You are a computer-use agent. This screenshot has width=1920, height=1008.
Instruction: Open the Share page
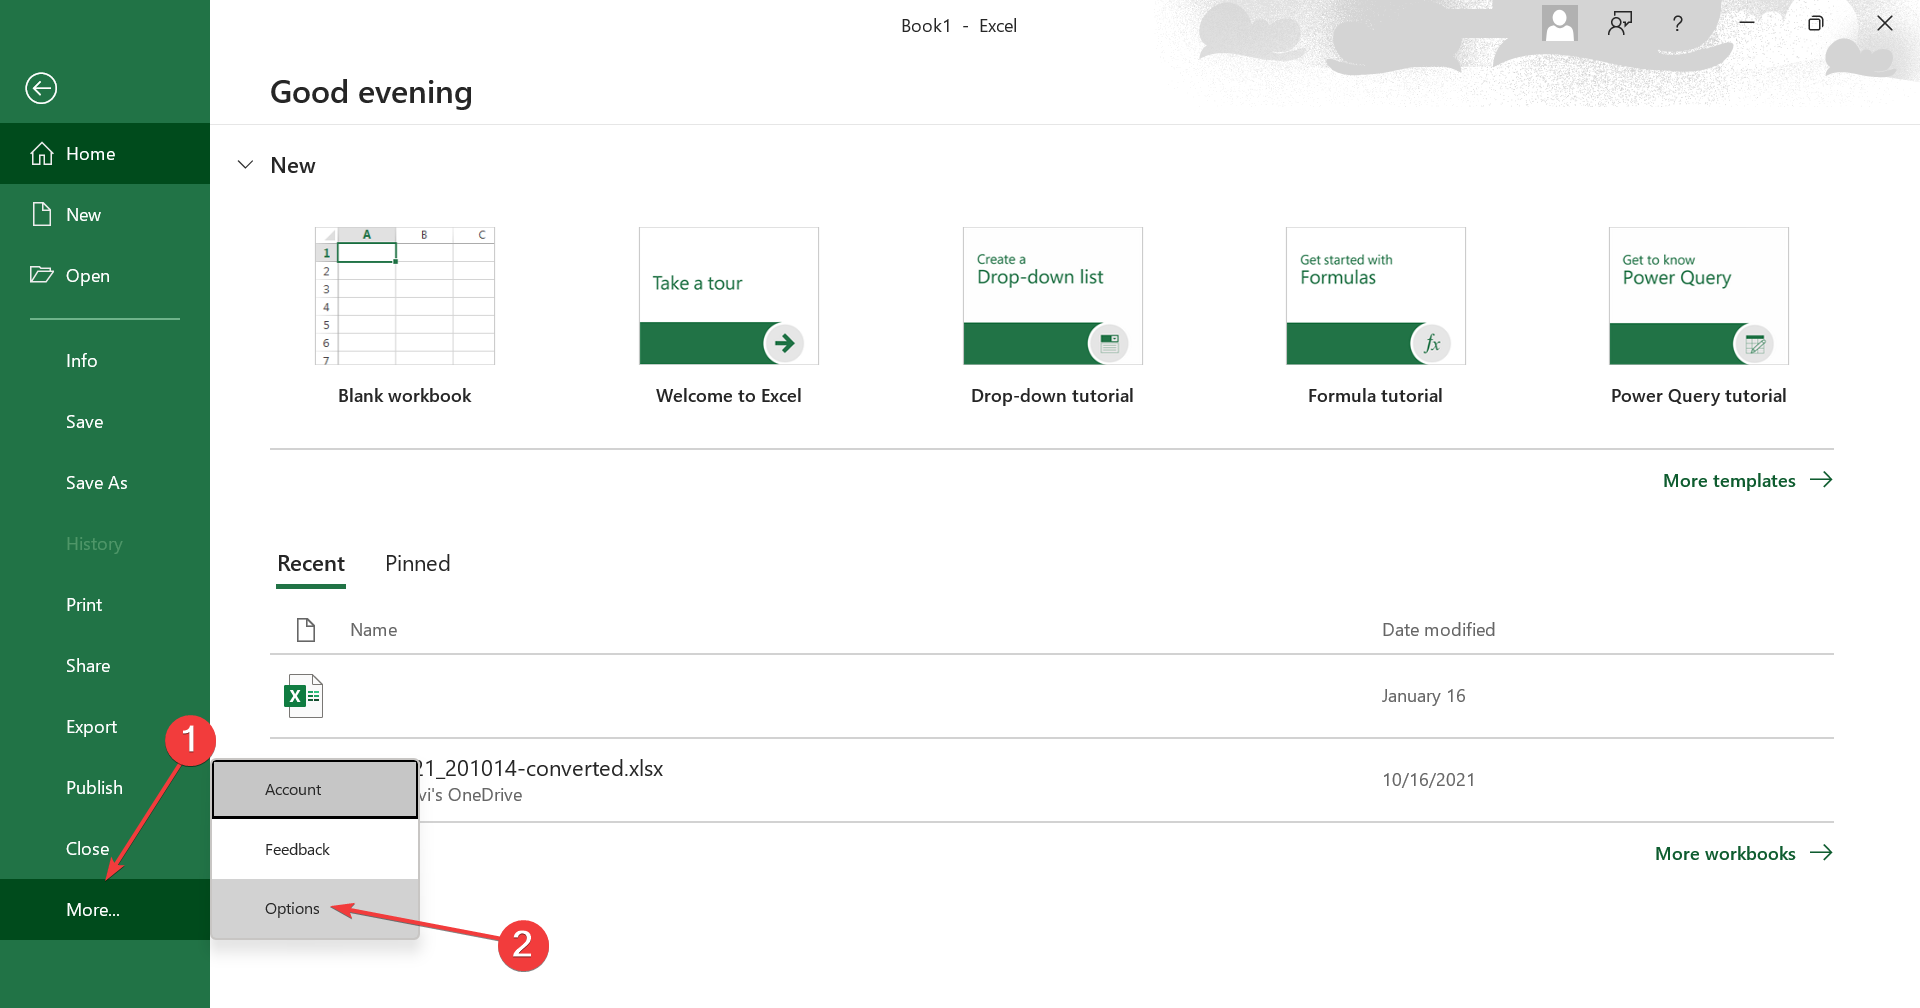[105, 666]
